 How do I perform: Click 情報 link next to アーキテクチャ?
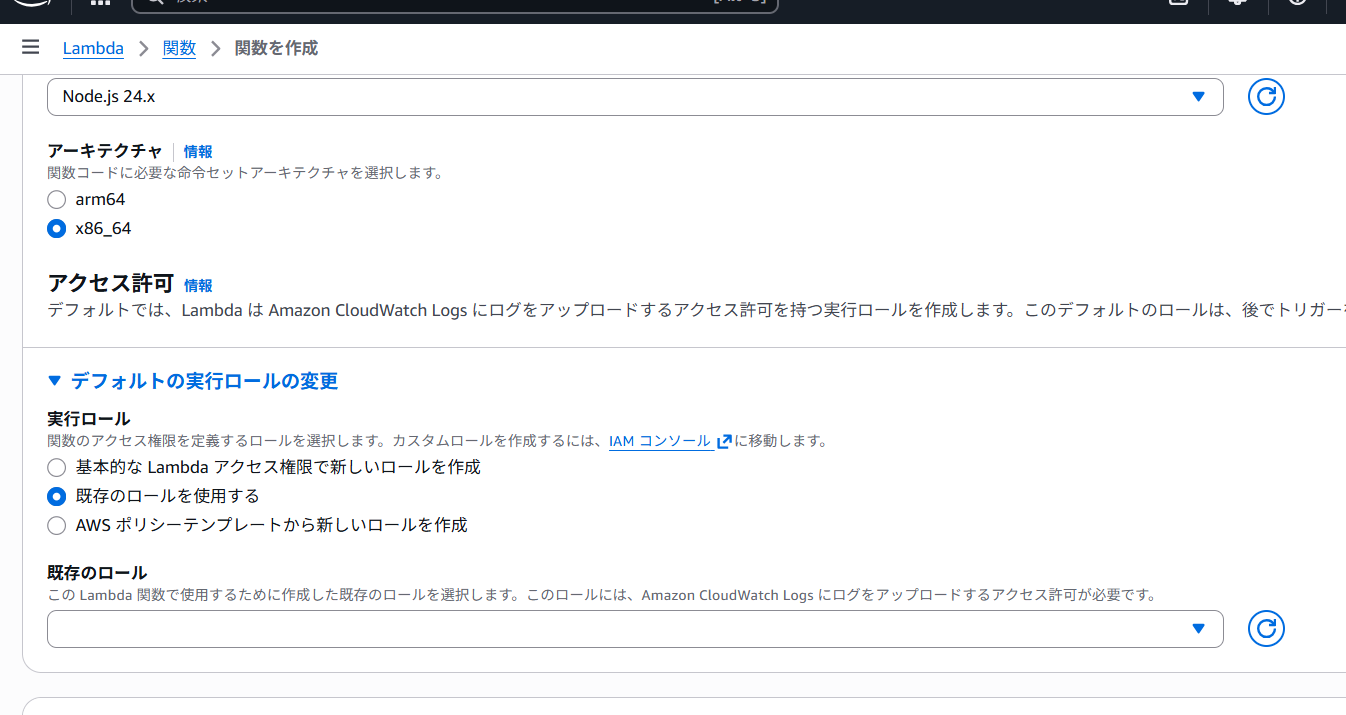pos(198,152)
